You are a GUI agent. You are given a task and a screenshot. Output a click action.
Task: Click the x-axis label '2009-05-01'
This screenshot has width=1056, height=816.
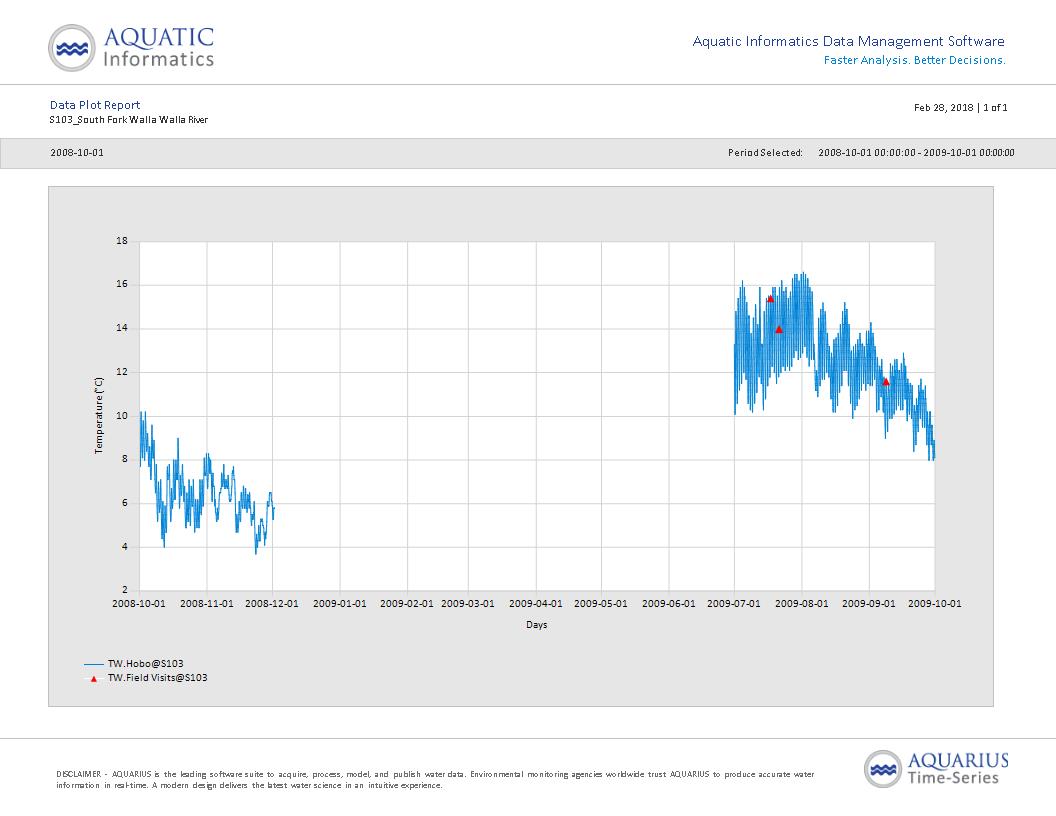(x=601, y=604)
